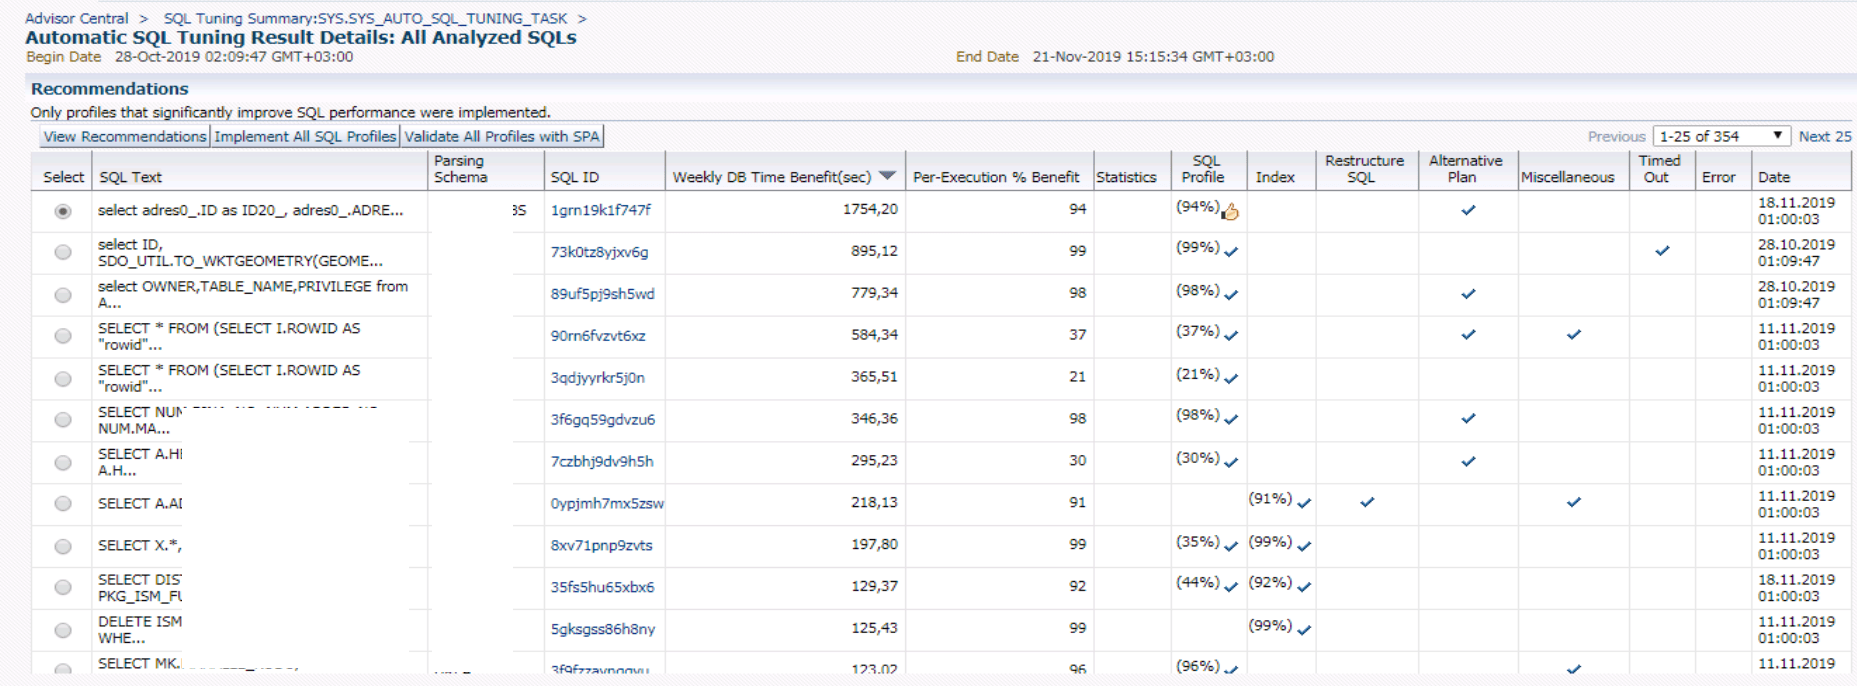Select radio button for SQL 1grn19k1f747f
The width and height of the screenshot is (1857, 686).
(x=63, y=211)
